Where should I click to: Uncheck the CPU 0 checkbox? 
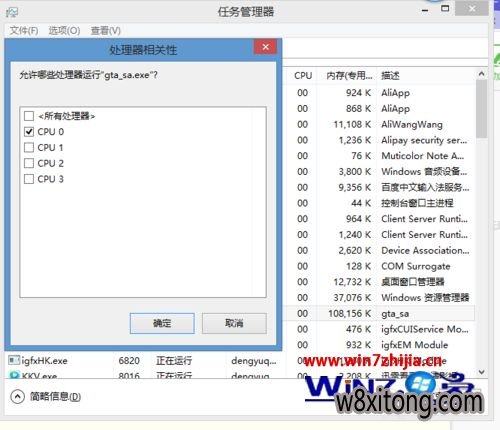[29, 132]
